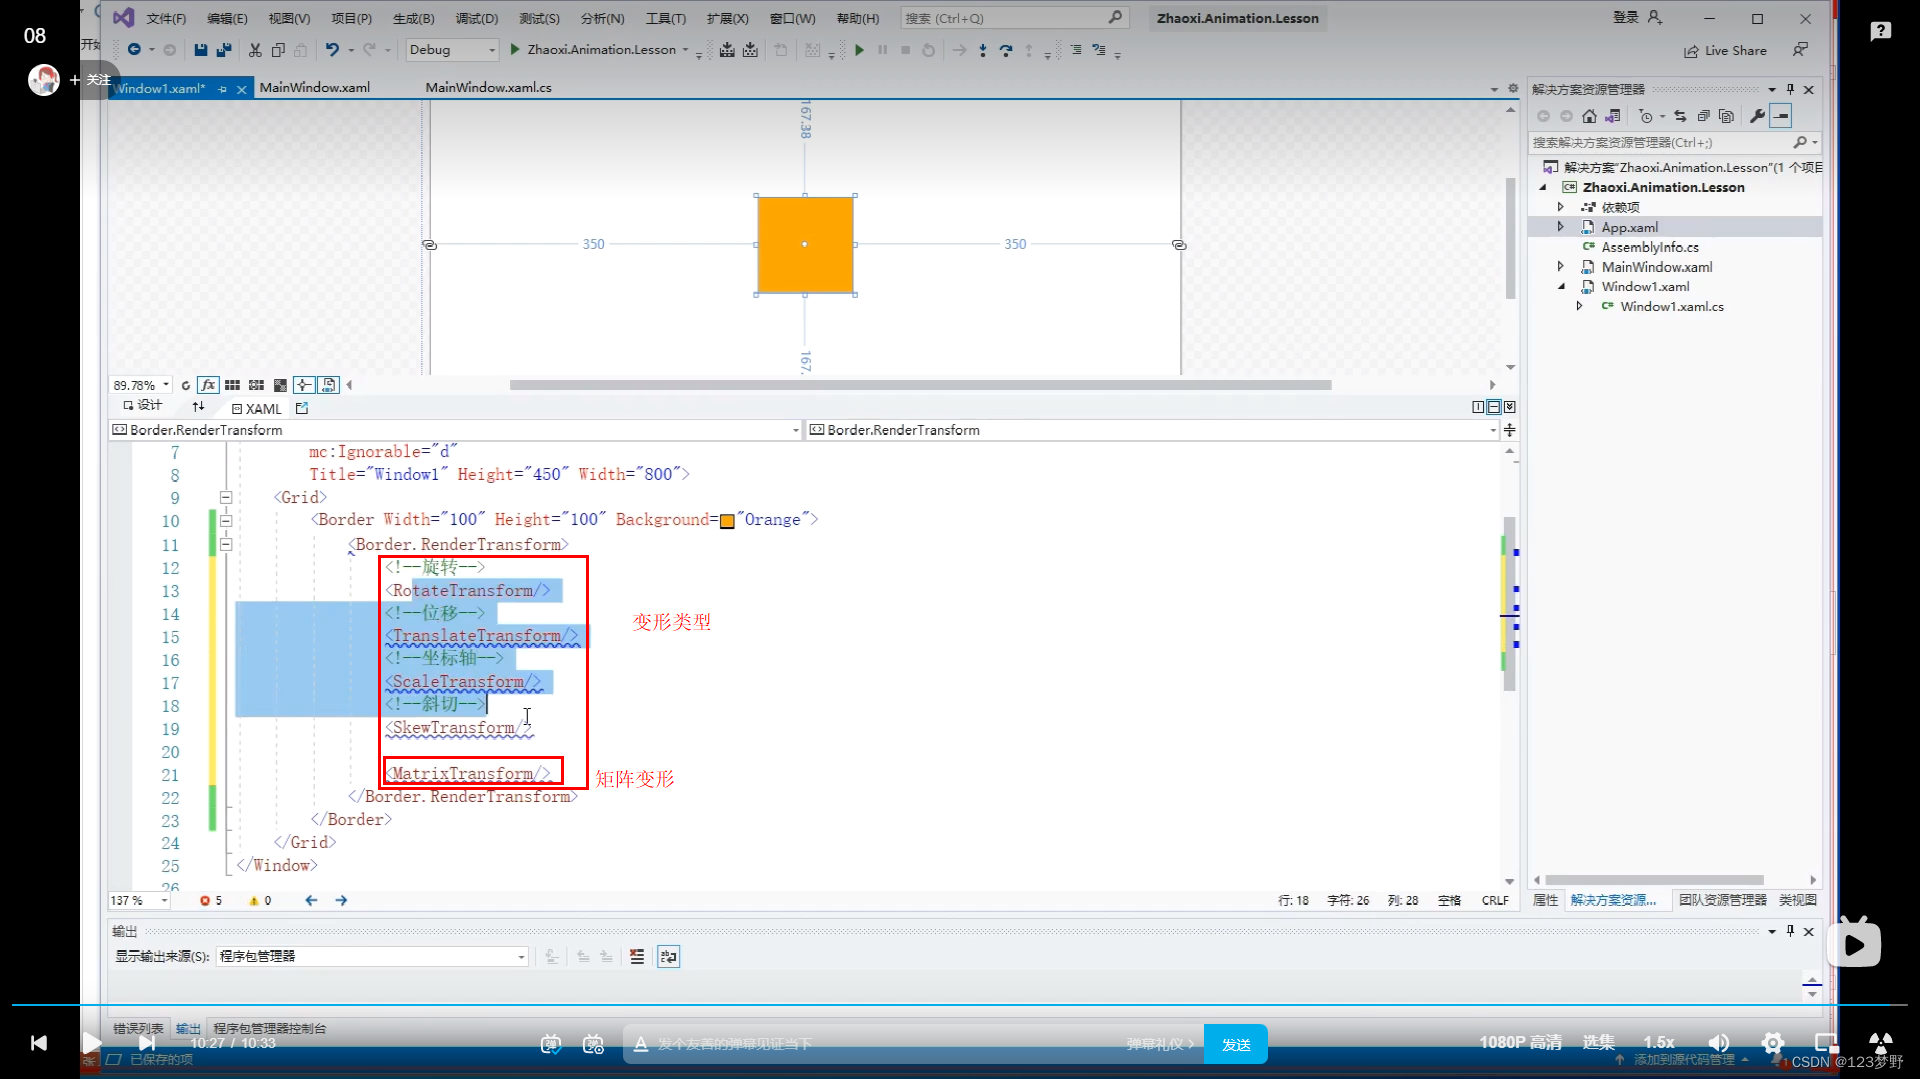
Task: Click the Save file icon in toolbar
Action: coord(200,50)
